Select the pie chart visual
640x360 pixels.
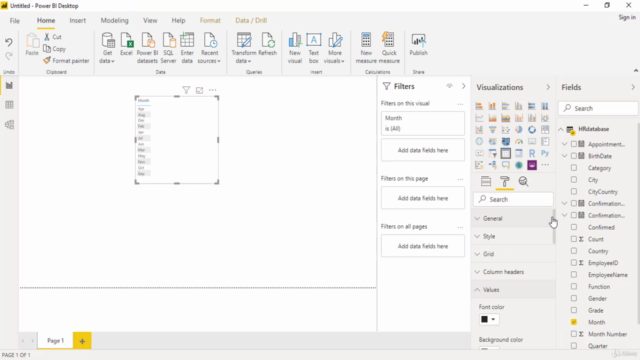click(518, 130)
